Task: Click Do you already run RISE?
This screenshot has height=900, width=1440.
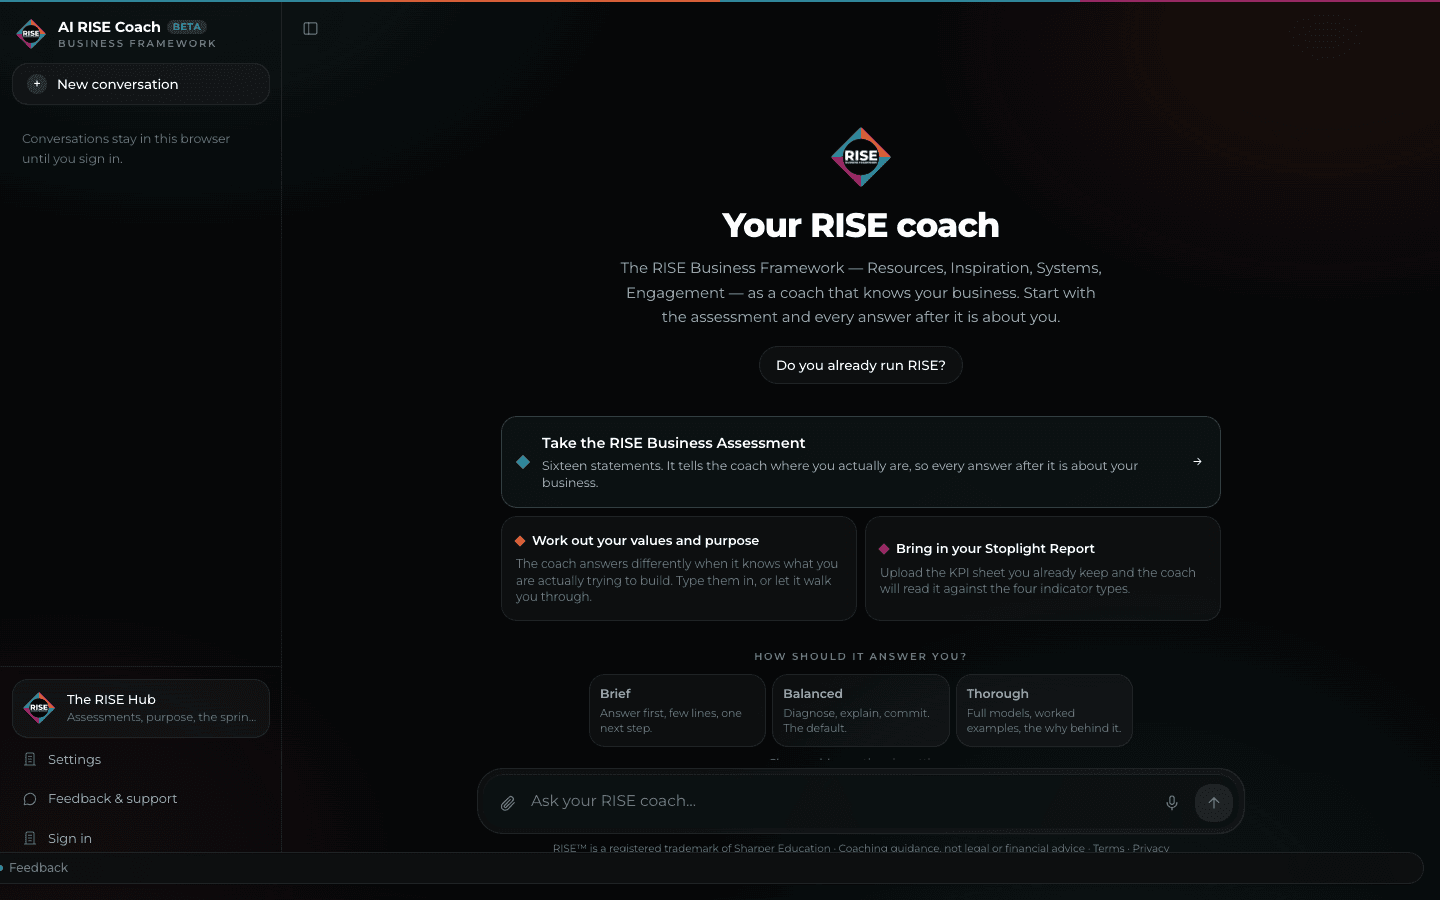Action: (861, 365)
